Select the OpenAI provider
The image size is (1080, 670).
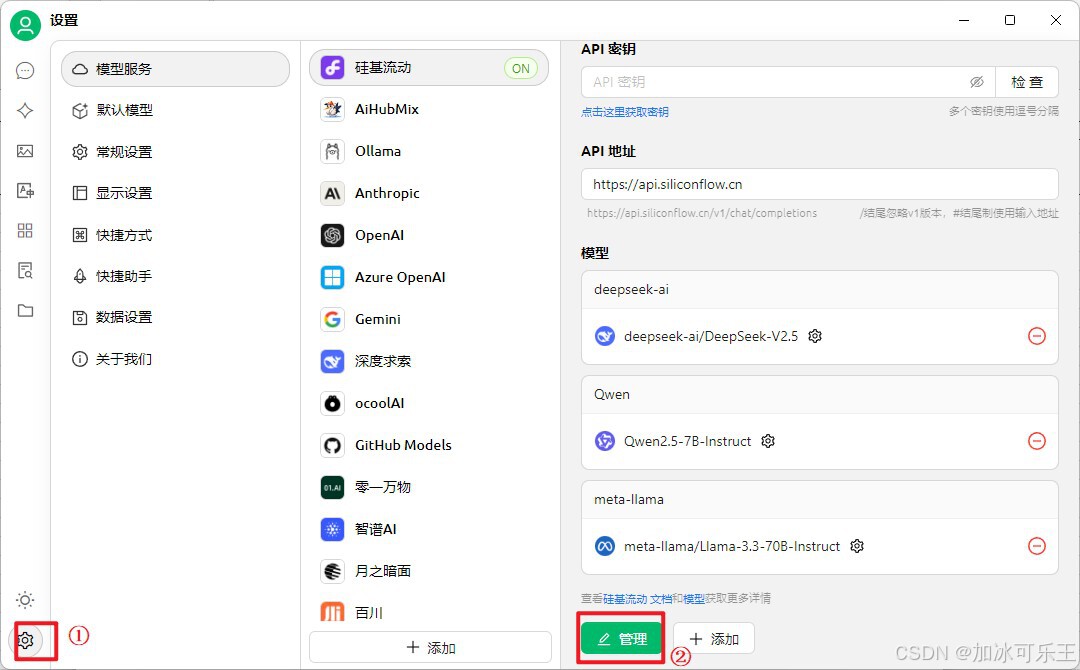(429, 235)
